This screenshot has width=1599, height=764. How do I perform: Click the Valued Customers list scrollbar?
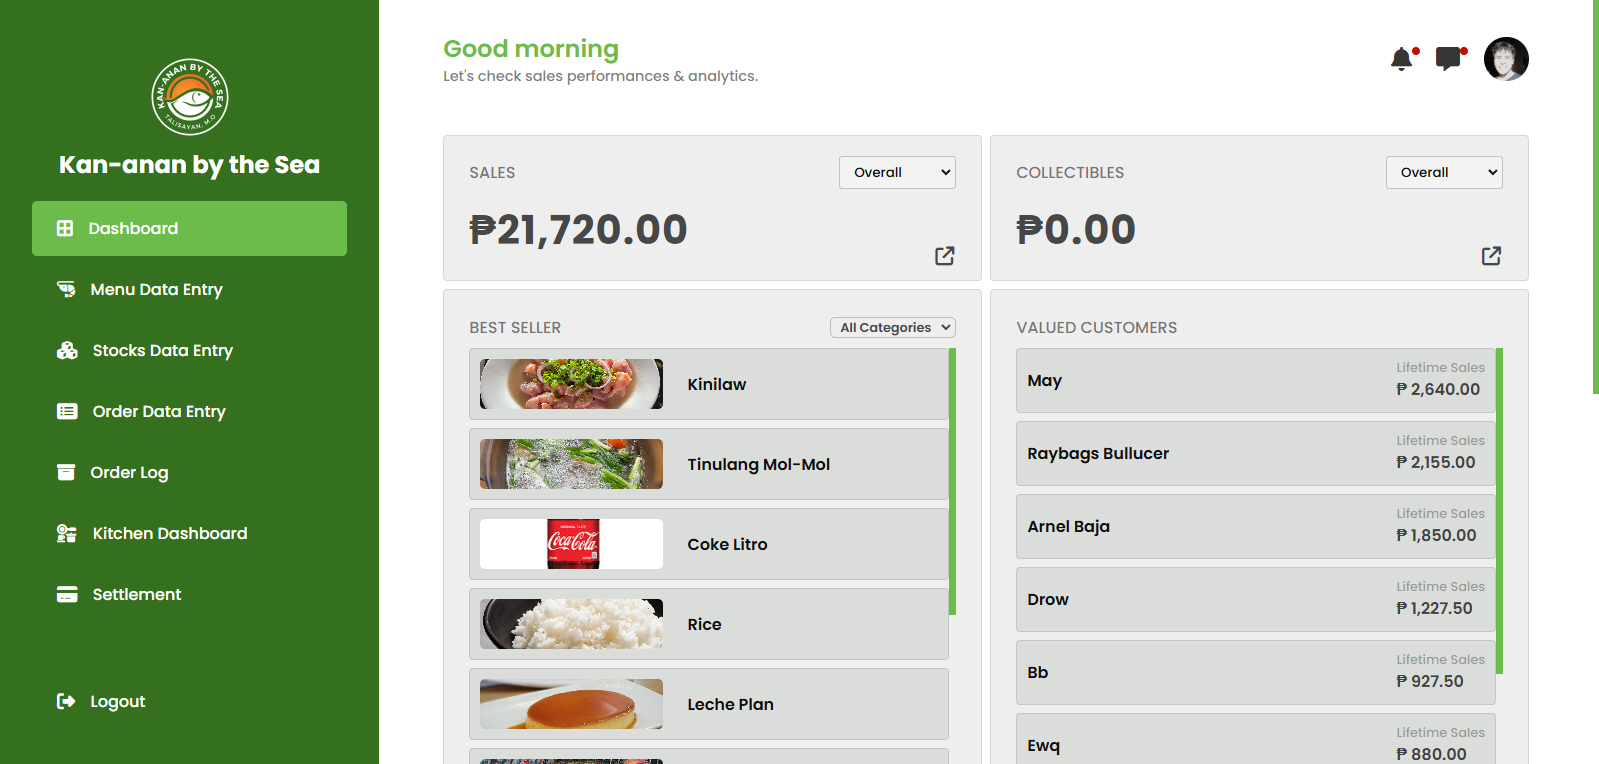pyautogui.click(x=1500, y=510)
